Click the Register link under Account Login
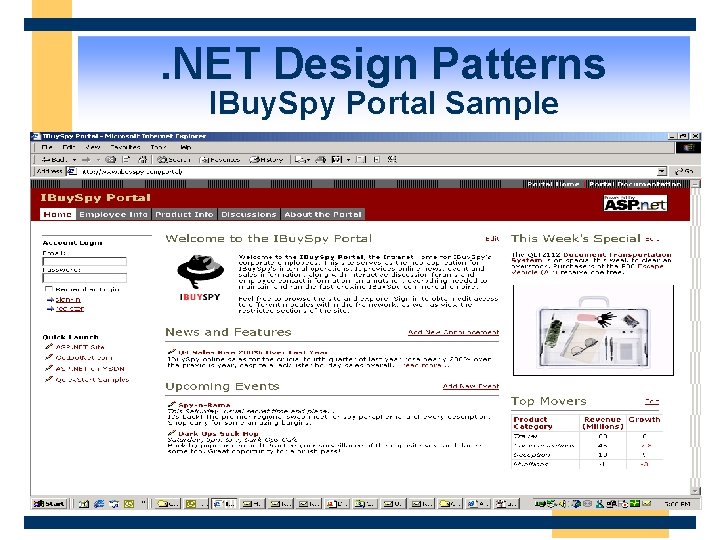Image resolution: width=720 pixels, height=540 pixels. 70,309
